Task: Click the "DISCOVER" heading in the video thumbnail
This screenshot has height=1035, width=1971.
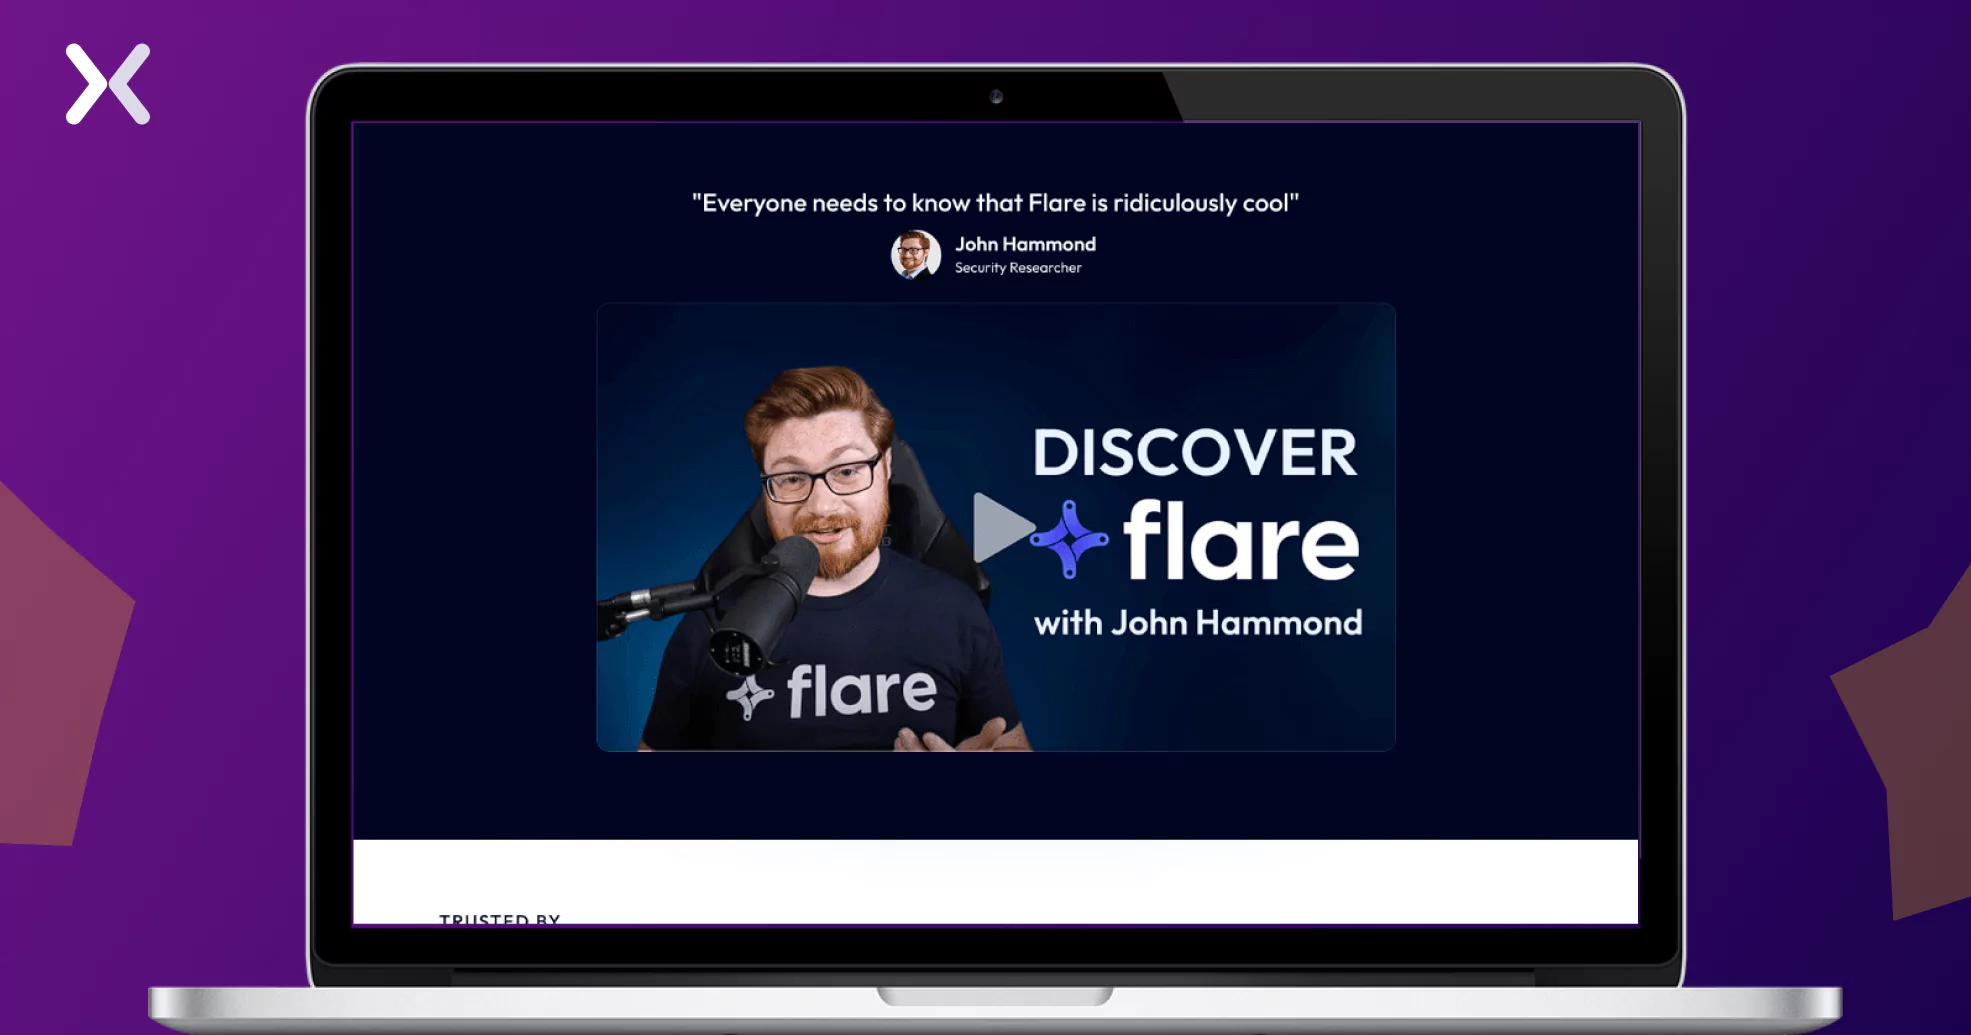Action: [x=1195, y=453]
